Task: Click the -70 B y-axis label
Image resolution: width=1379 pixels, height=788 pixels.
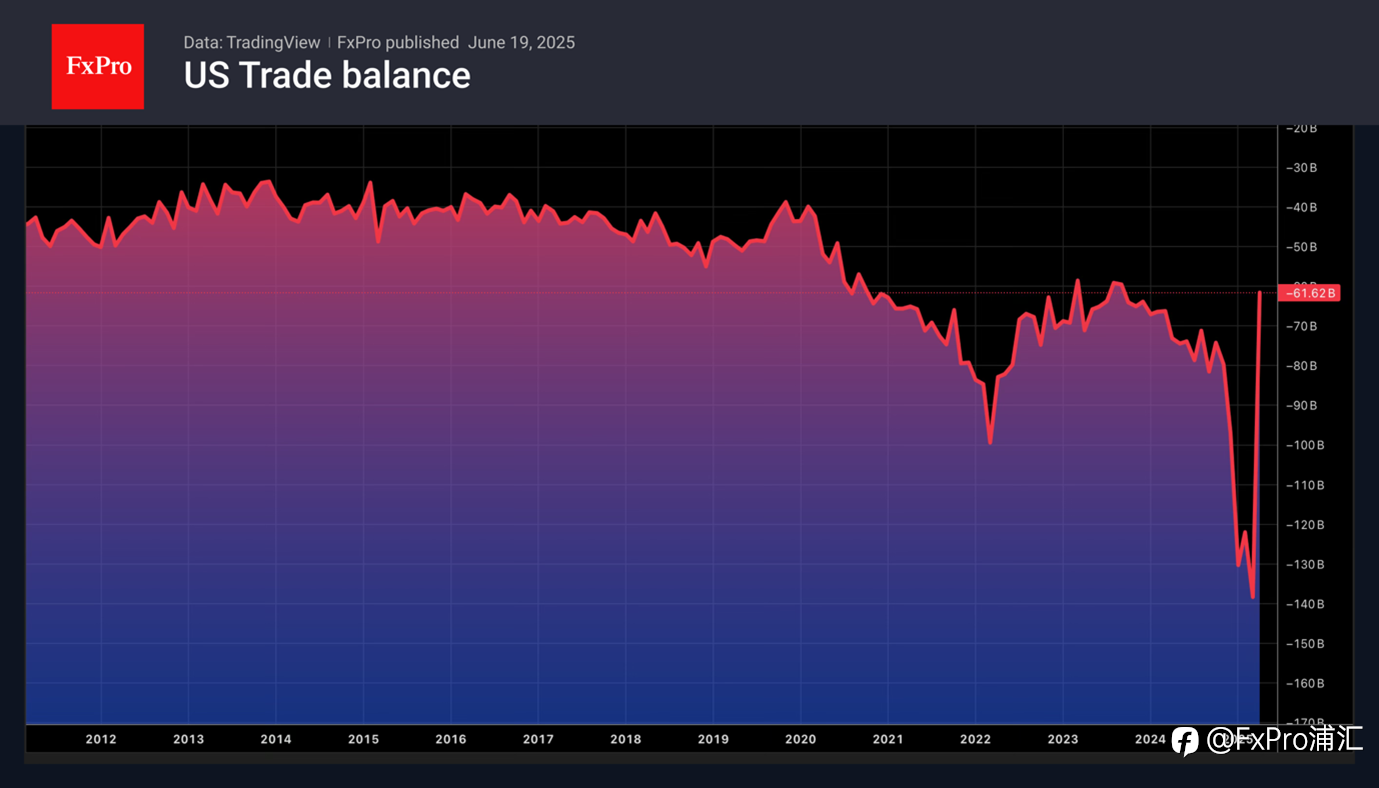Action: (x=1302, y=326)
